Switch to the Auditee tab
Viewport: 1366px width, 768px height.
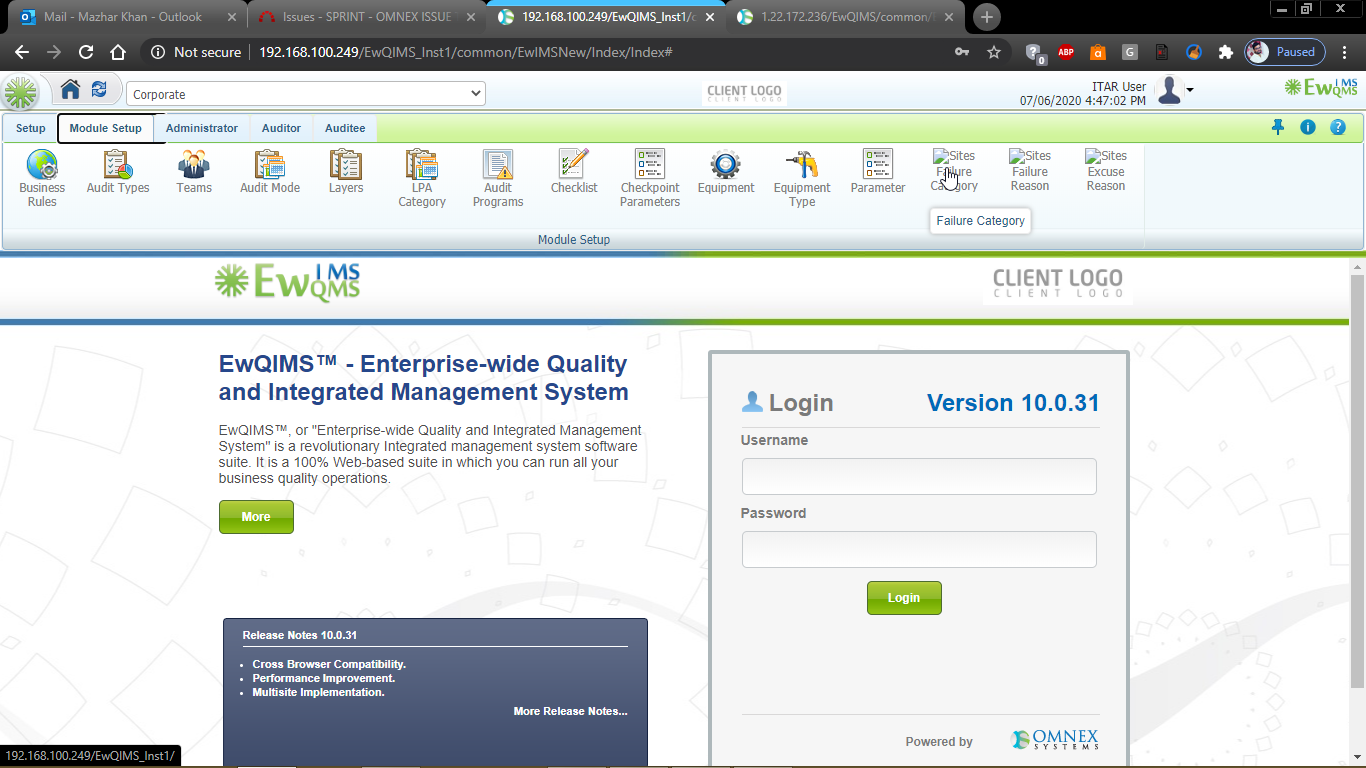[345, 128]
